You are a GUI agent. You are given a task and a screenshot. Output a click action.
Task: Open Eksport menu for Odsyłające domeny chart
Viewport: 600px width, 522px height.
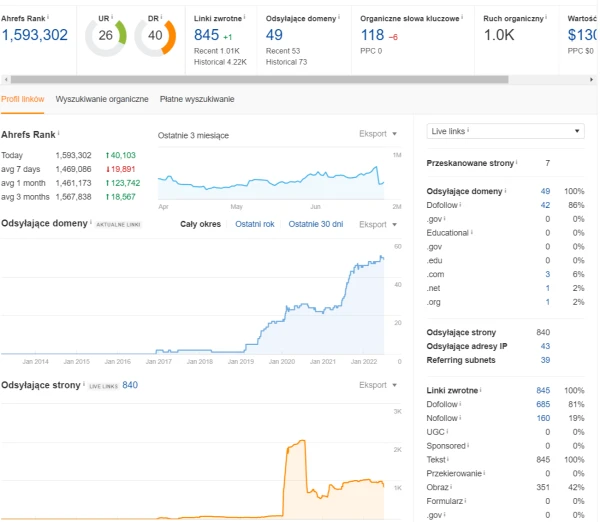tap(378, 224)
